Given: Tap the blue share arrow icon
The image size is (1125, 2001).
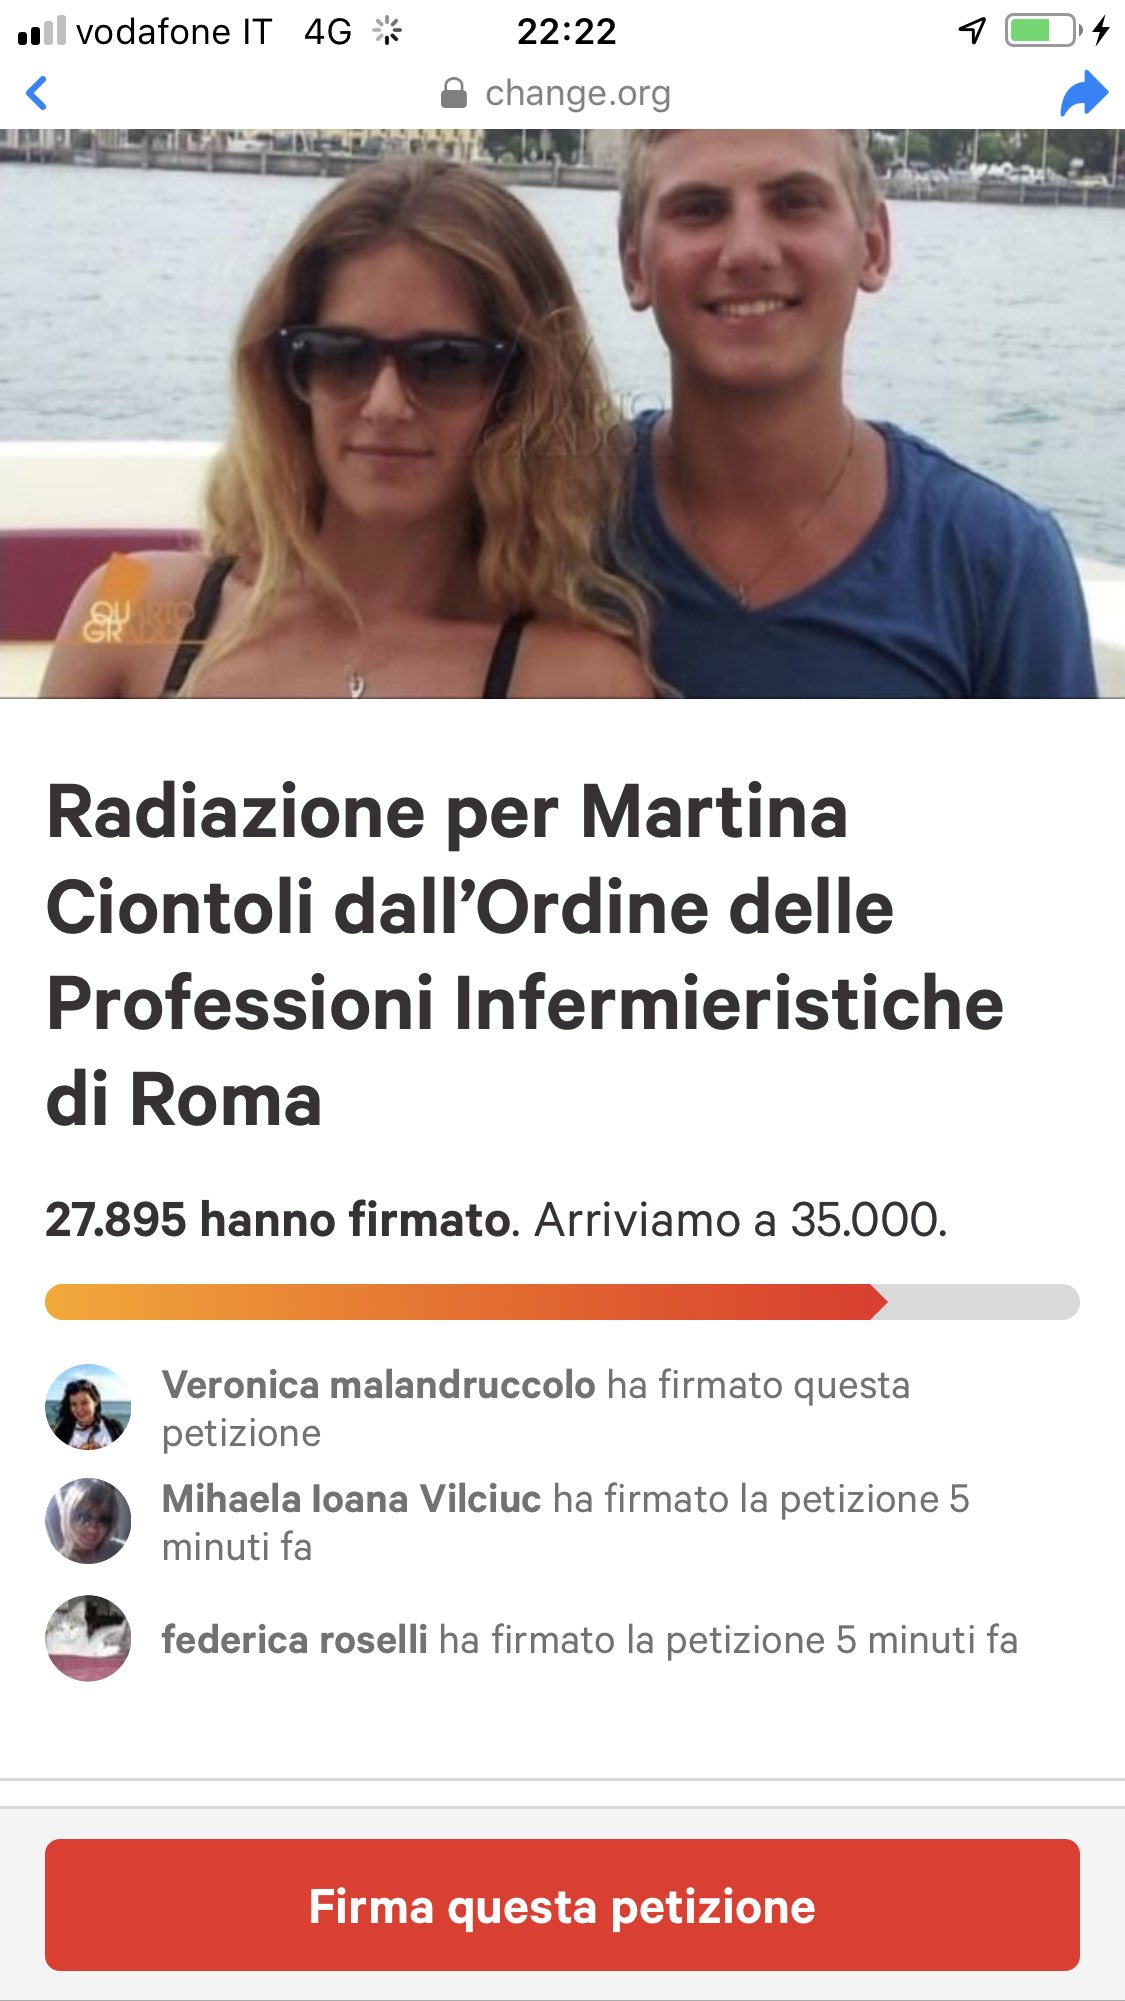Looking at the screenshot, I should click(1084, 93).
